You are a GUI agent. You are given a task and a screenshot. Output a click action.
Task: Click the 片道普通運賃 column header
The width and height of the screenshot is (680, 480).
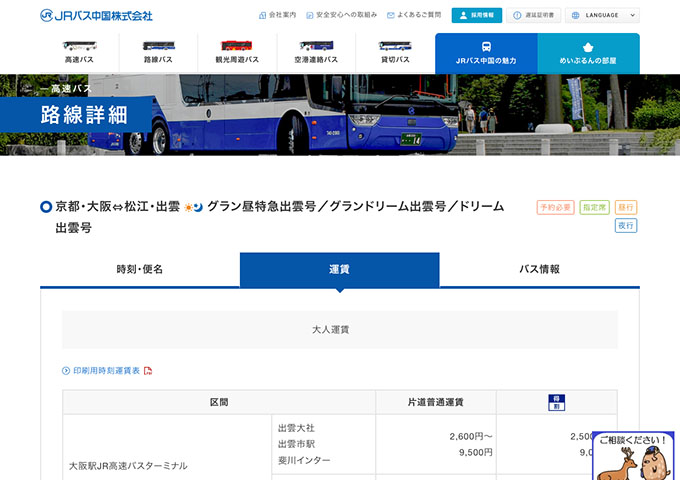click(436, 402)
